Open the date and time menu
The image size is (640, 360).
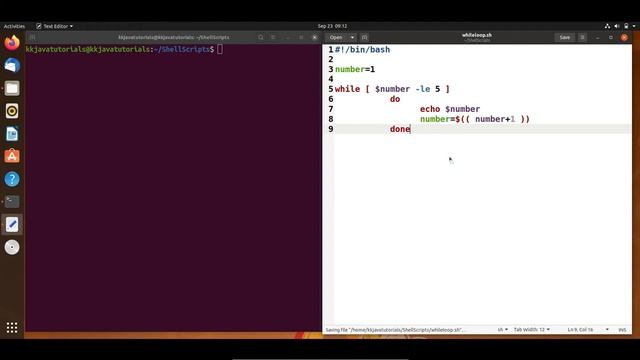point(332,26)
